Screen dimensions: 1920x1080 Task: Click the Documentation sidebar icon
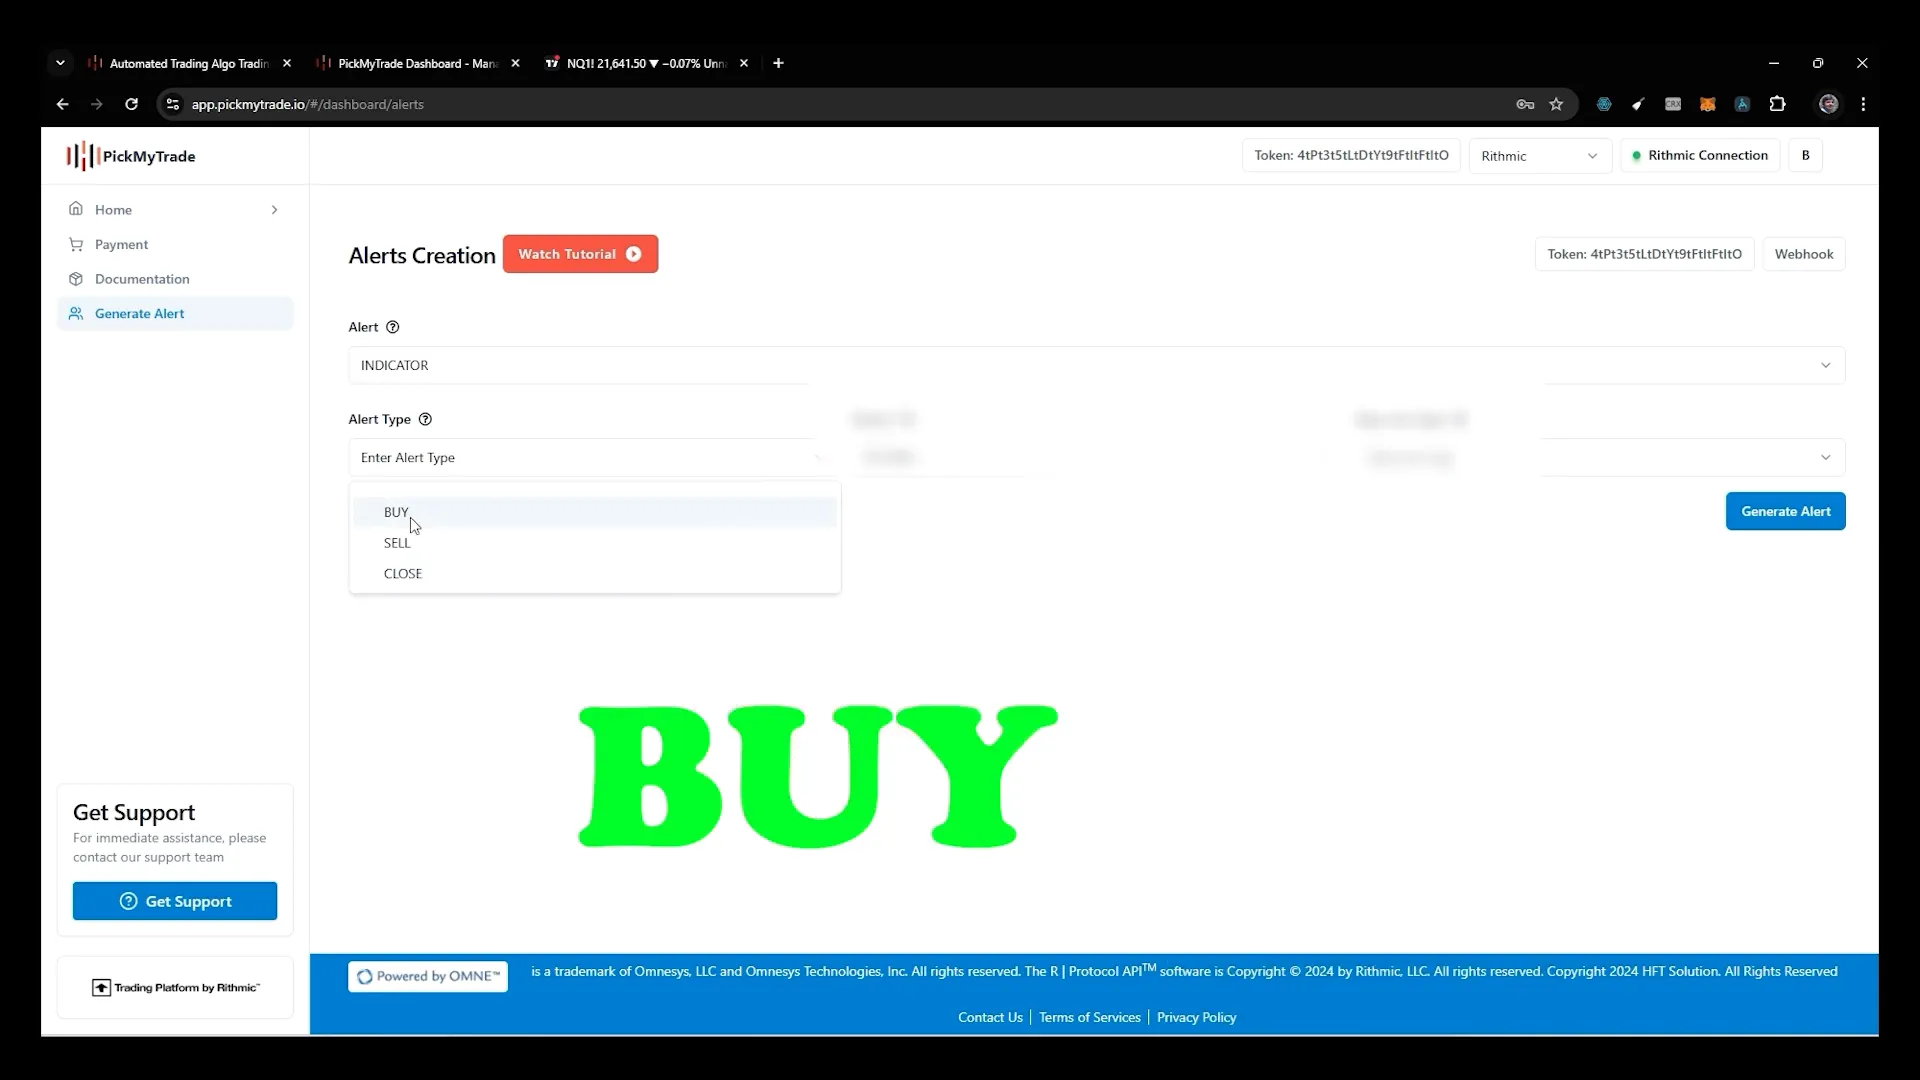click(x=75, y=278)
